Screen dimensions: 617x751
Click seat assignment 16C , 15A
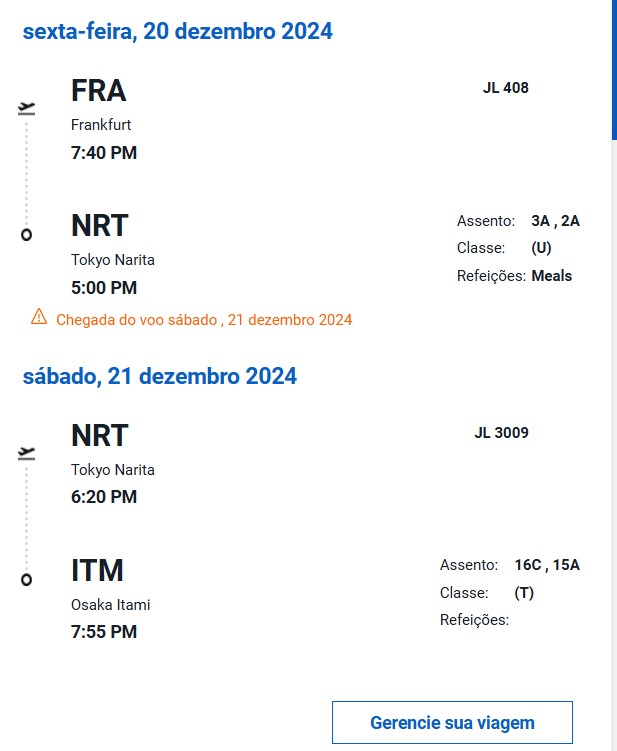(547, 565)
